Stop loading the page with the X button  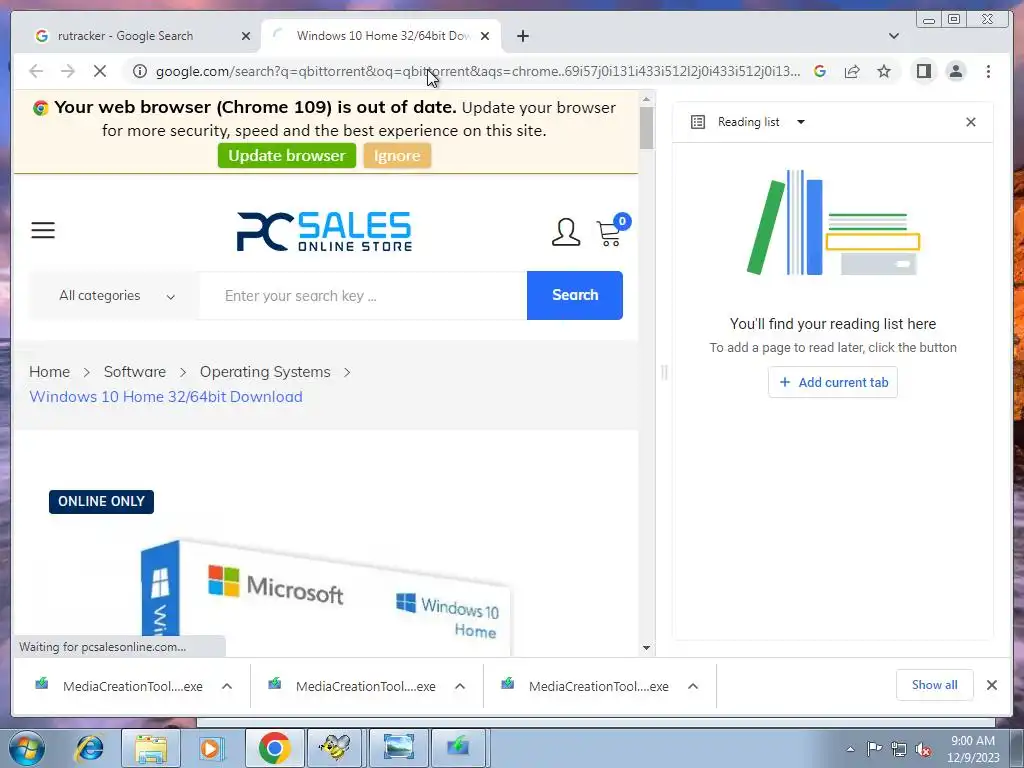coord(100,71)
